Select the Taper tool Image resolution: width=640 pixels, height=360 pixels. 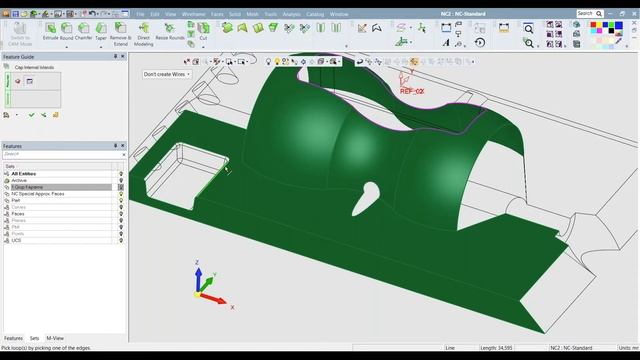(101, 31)
